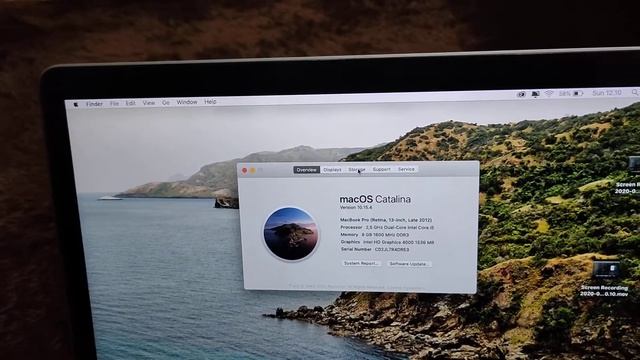Viewport: 640px width, 360px height.
Task: Open the Edit menu
Action: point(131,103)
